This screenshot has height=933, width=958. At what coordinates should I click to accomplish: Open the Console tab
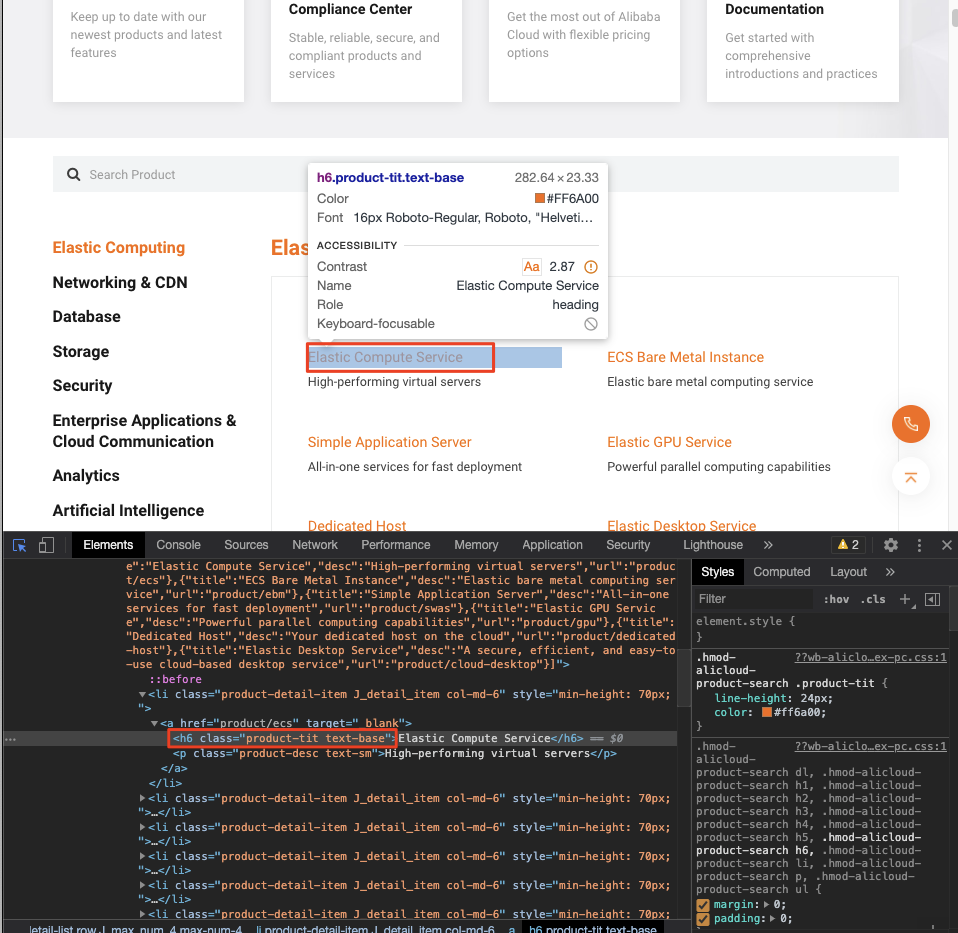(178, 545)
